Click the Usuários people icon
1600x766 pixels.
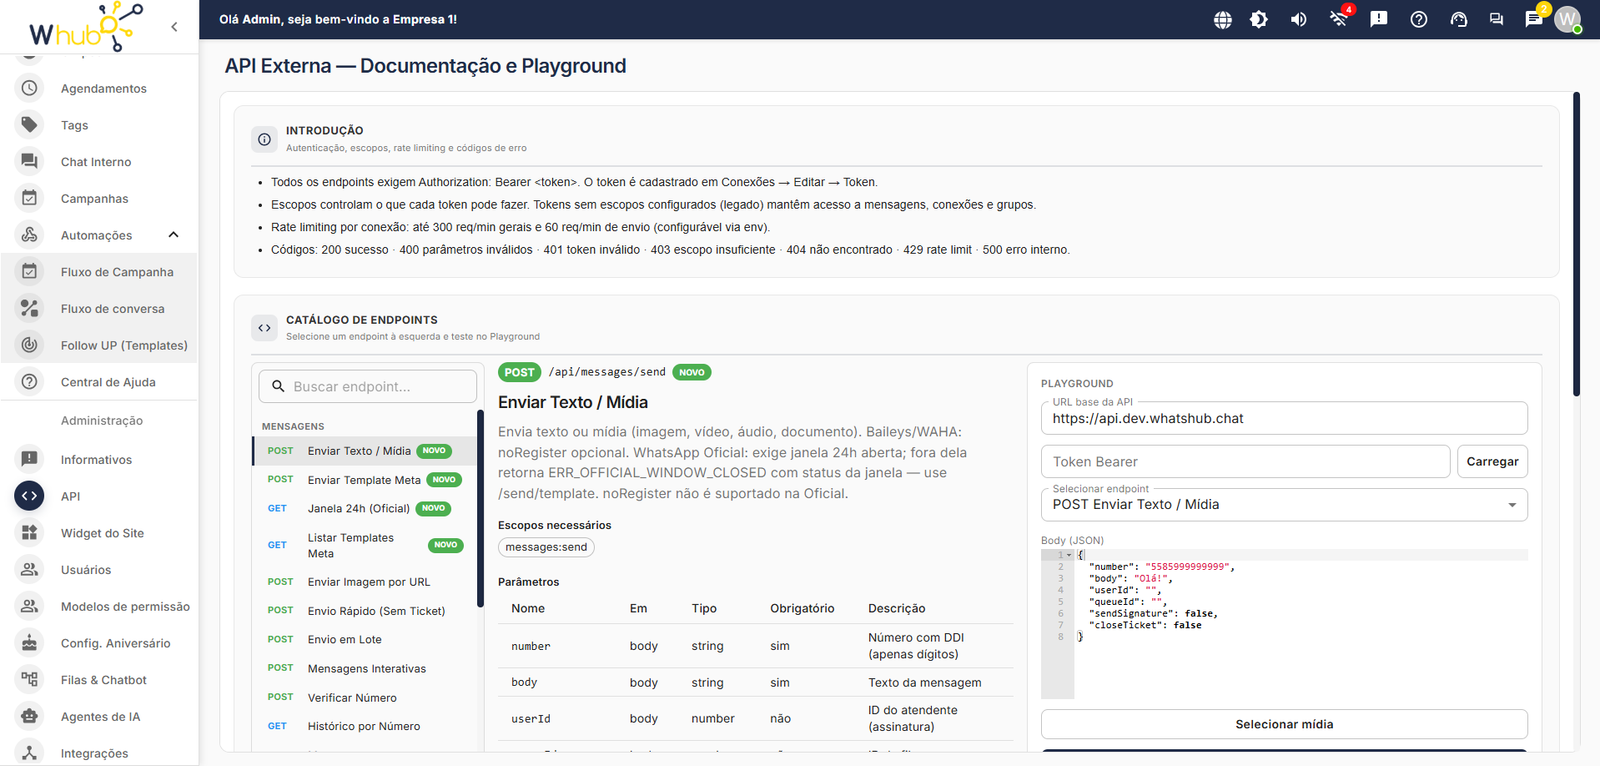click(x=30, y=570)
